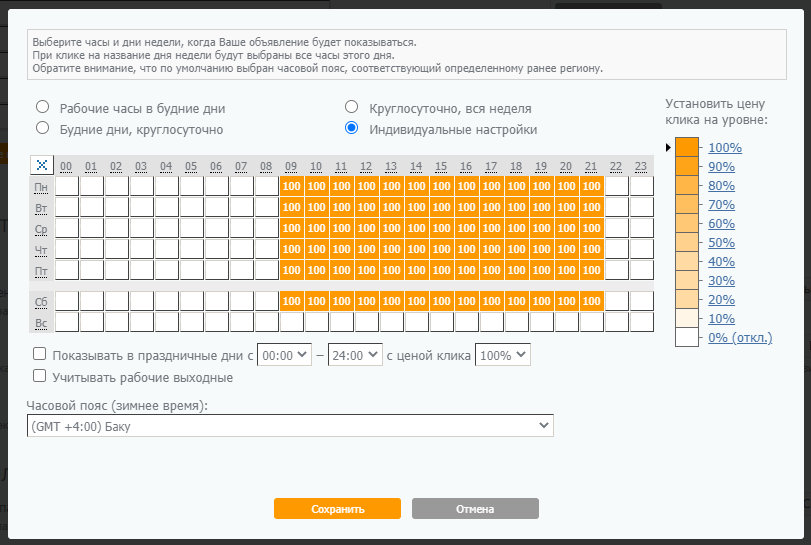Pick the 100% orange color swatch
This screenshot has width=811, height=545.
tap(687, 148)
